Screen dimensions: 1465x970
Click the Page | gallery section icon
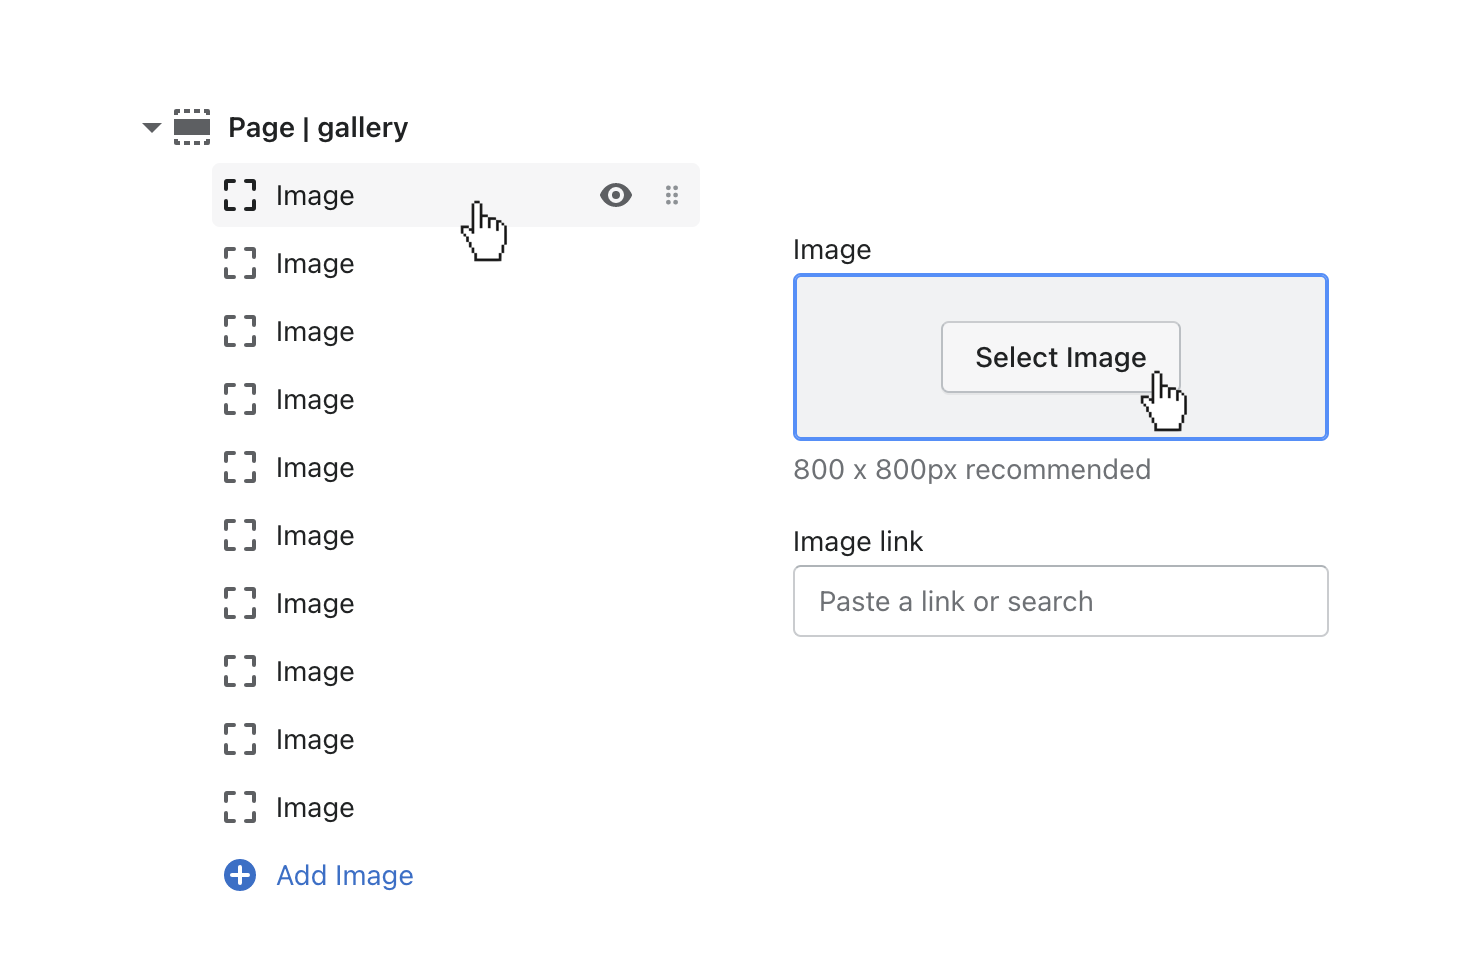coord(192,128)
